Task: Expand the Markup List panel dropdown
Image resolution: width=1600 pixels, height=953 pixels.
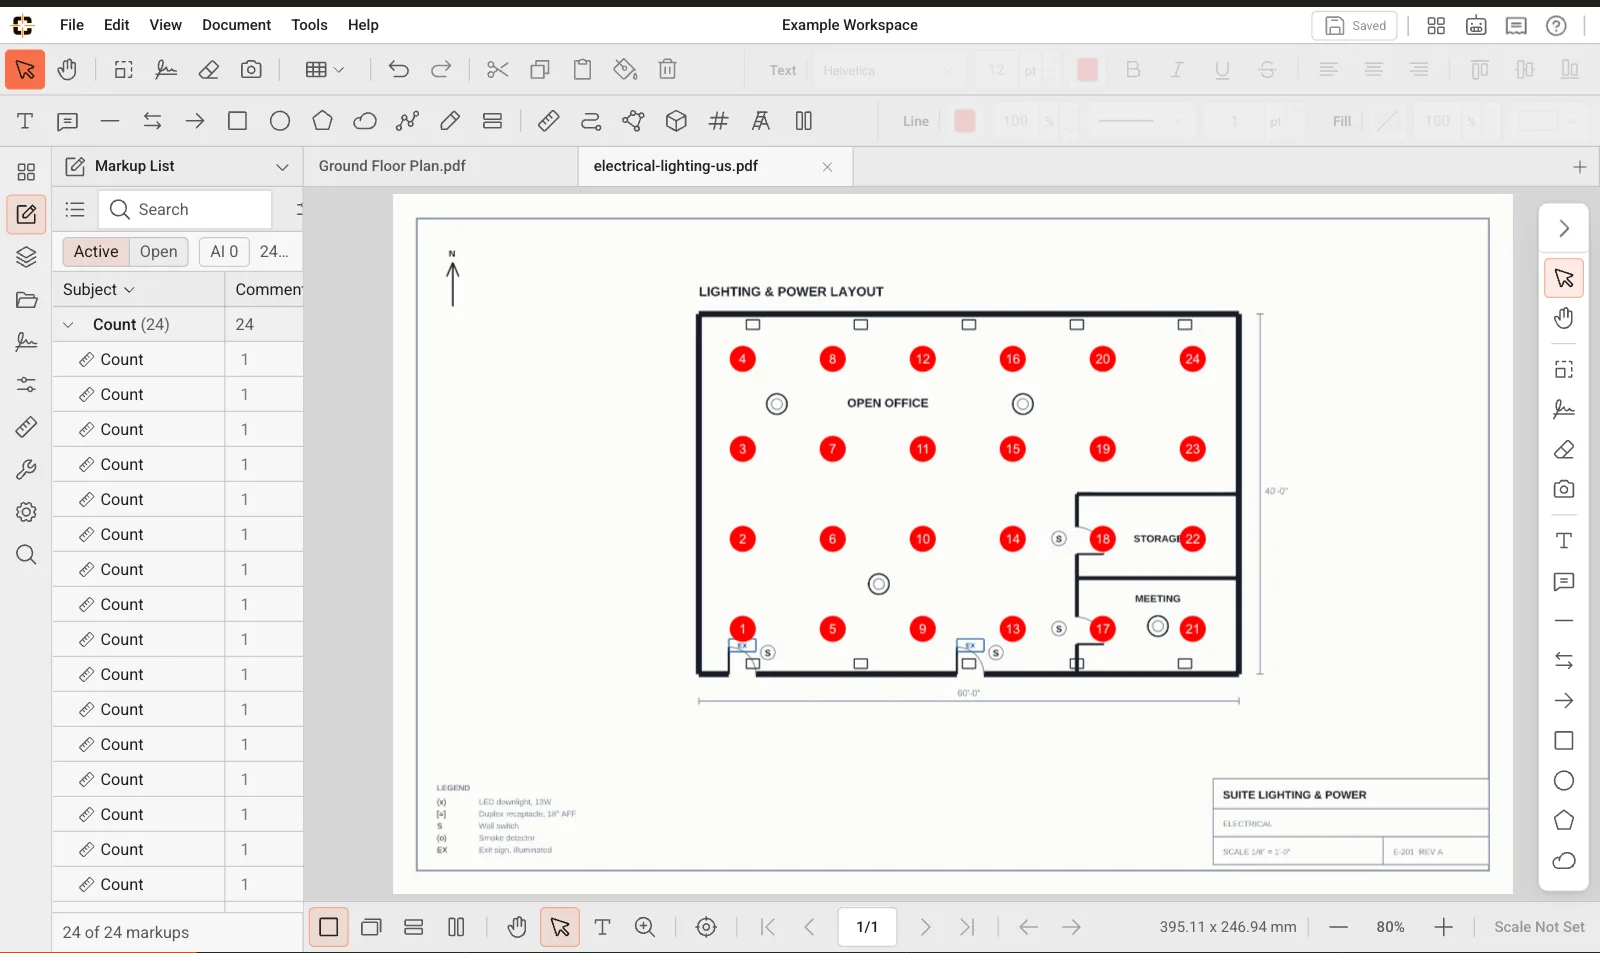Action: 282,167
